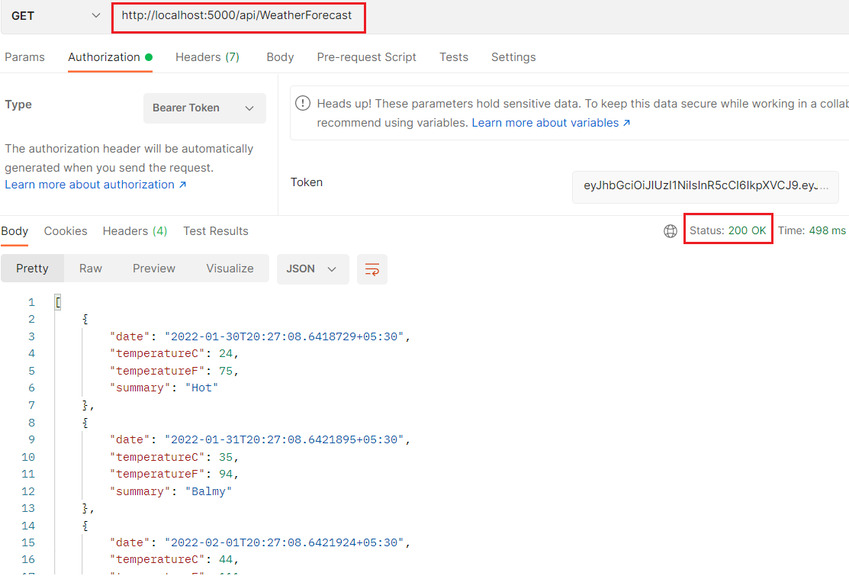
Task: Open Learn more about authorization link
Action: [x=95, y=185]
